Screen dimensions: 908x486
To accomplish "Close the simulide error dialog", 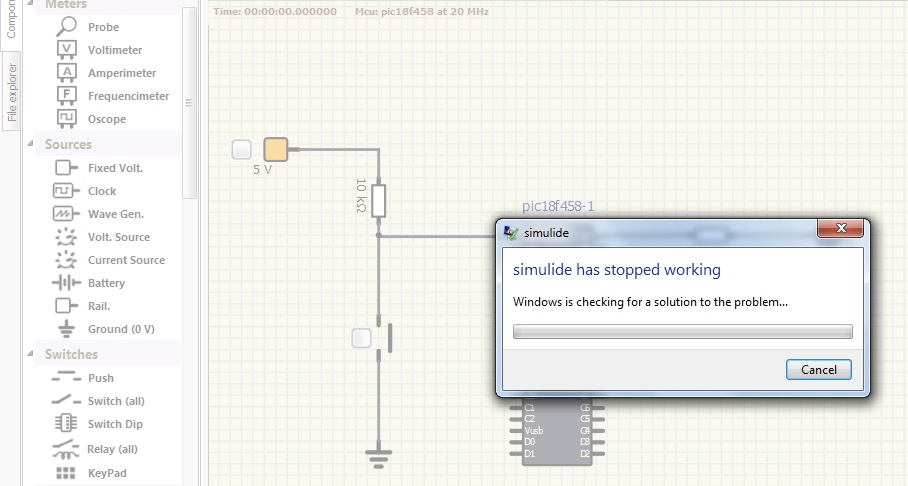I will [840, 228].
